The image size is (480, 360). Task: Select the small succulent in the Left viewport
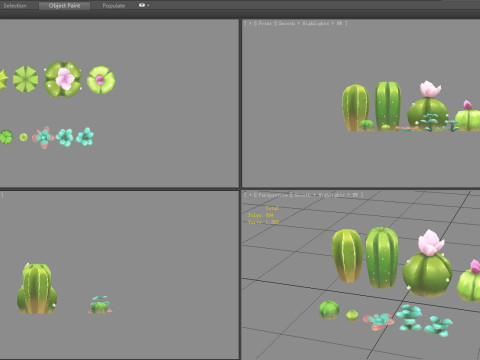point(100,305)
